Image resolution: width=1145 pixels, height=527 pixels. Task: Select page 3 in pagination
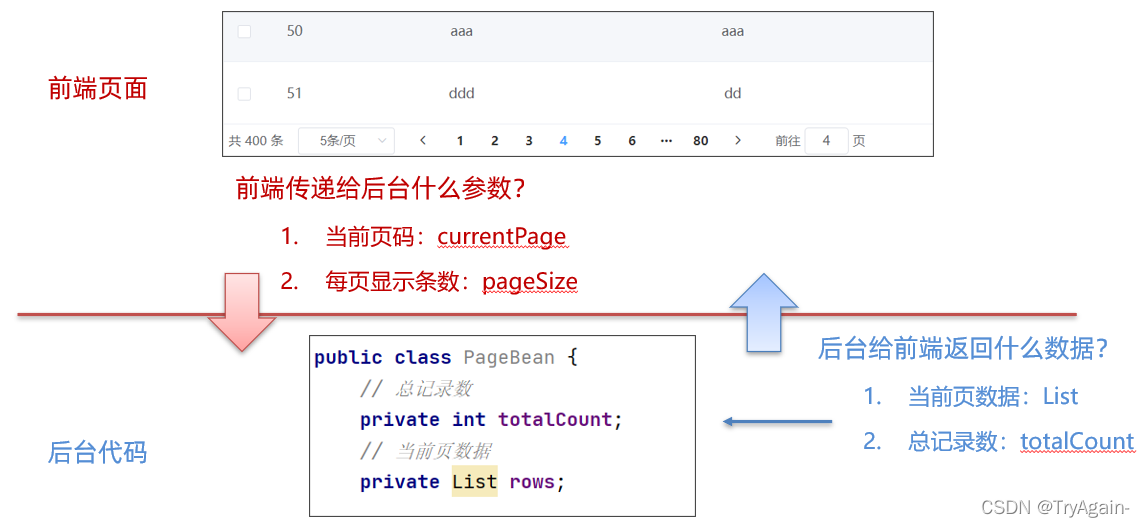(x=529, y=142)
